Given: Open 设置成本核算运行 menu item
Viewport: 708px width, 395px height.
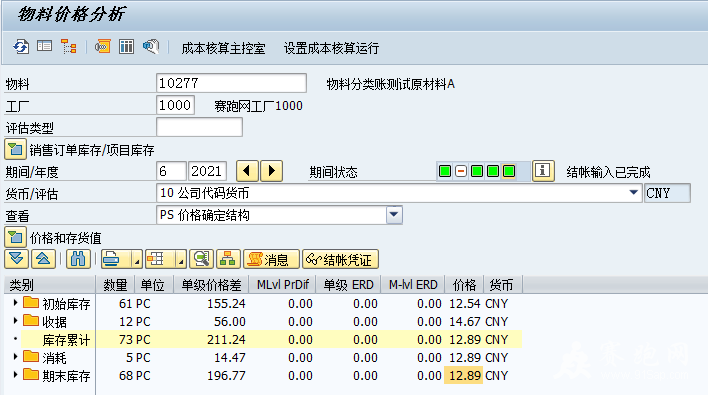Looking at the screenshot, I should pos(331,48).
